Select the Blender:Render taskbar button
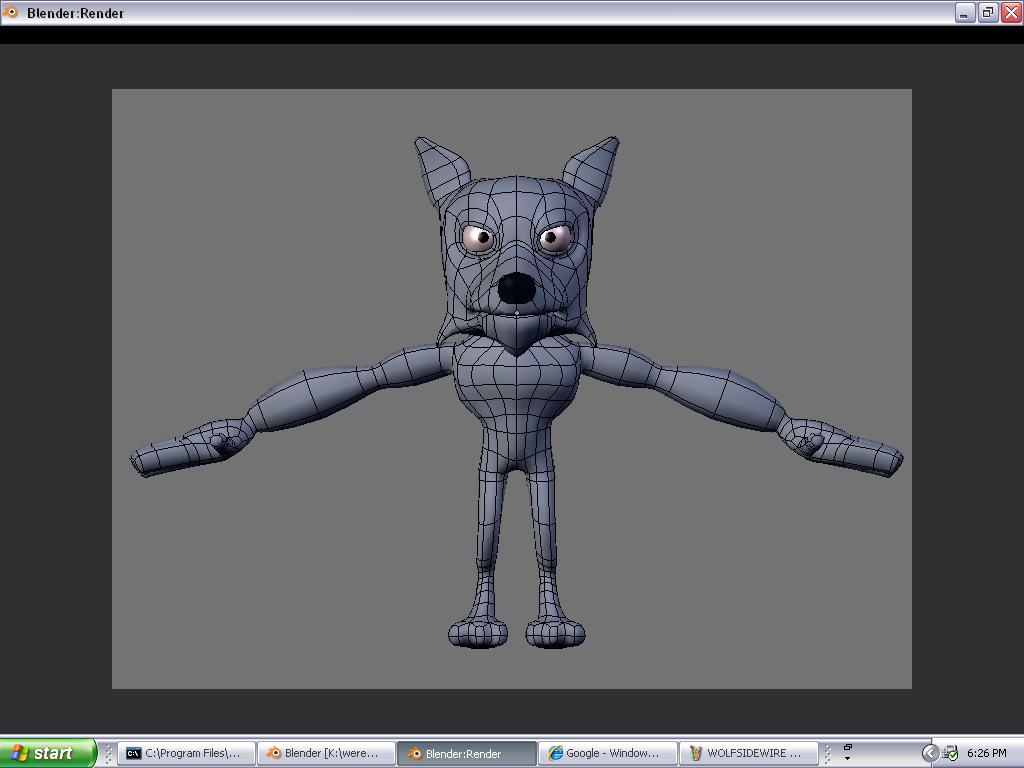Image resolution: width=1024 pixels, height=768 pixels. click(467, 753)
